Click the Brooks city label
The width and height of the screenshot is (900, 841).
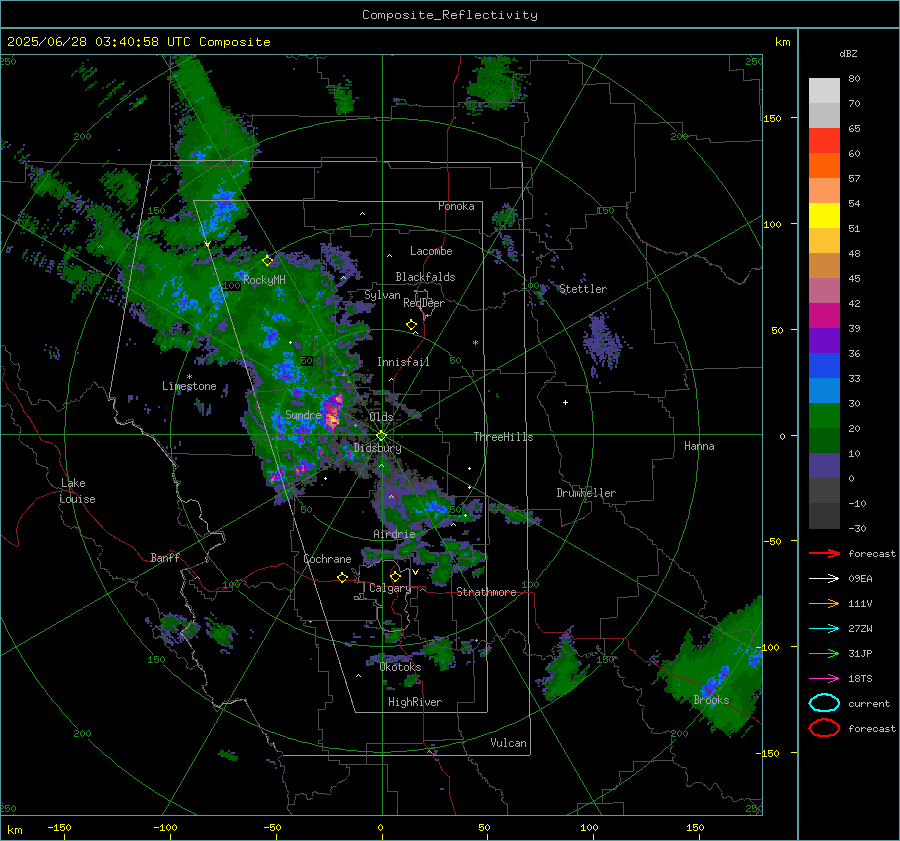pos(711,700)
